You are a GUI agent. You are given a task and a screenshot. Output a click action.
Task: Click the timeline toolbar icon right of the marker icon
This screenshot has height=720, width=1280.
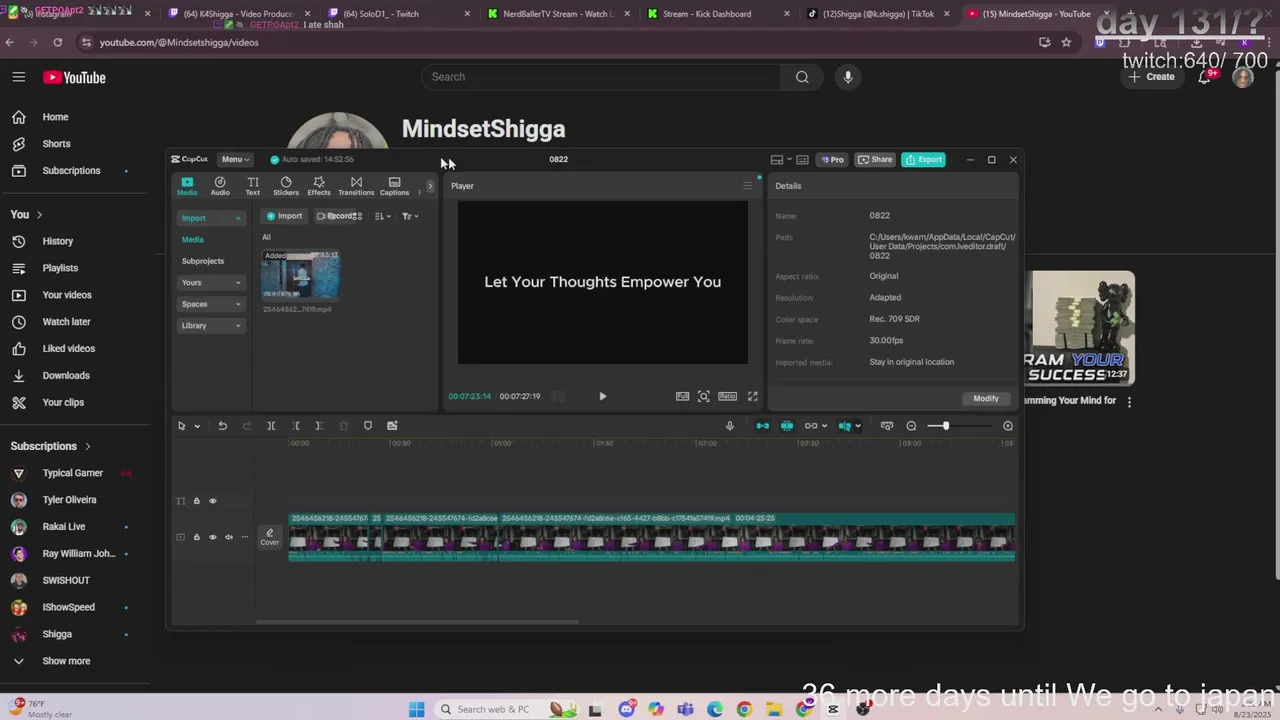[x=392, y=426]
